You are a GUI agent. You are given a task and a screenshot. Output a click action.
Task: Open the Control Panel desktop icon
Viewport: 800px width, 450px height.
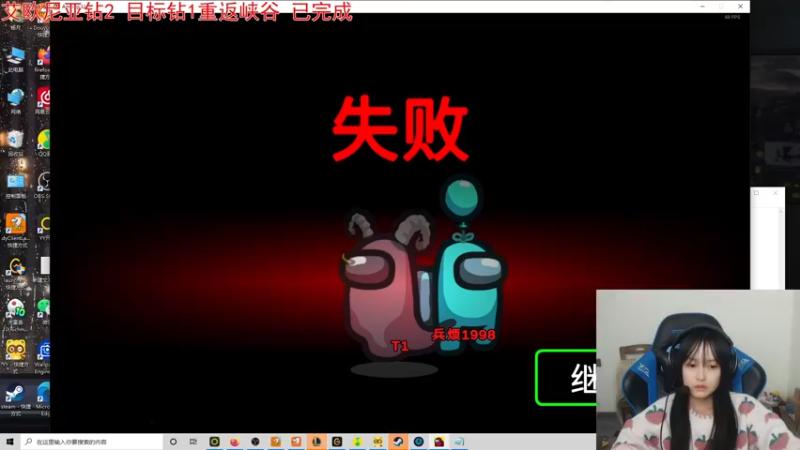[15, 186]
